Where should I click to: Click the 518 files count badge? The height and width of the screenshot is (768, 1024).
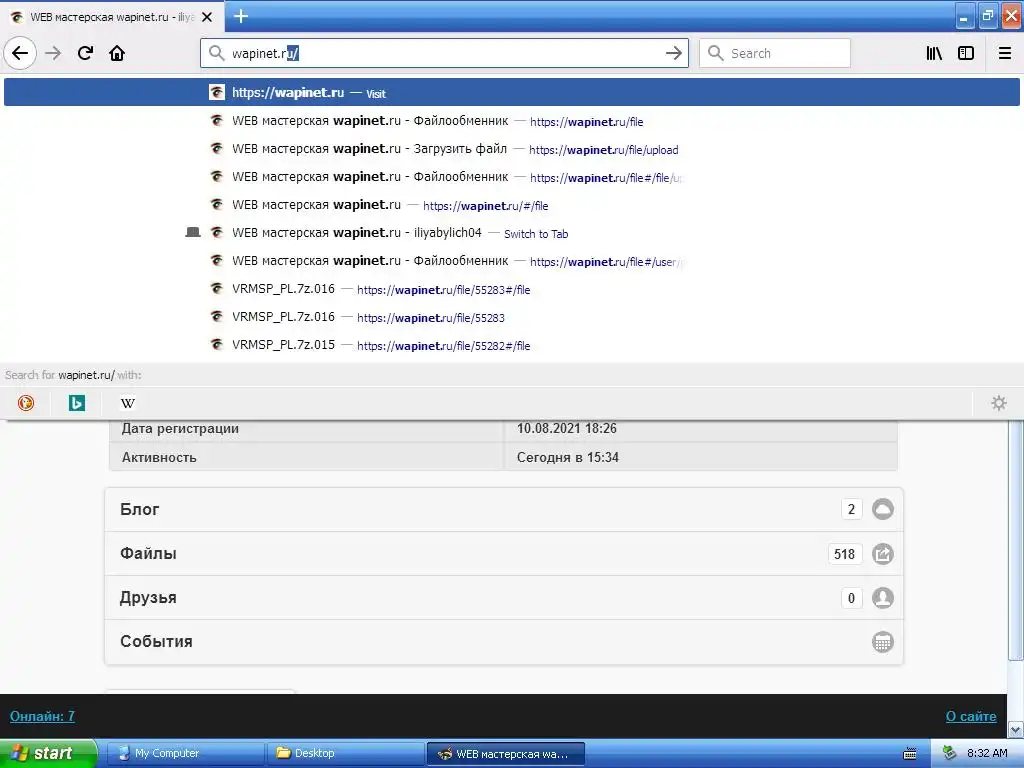(844, 554)
